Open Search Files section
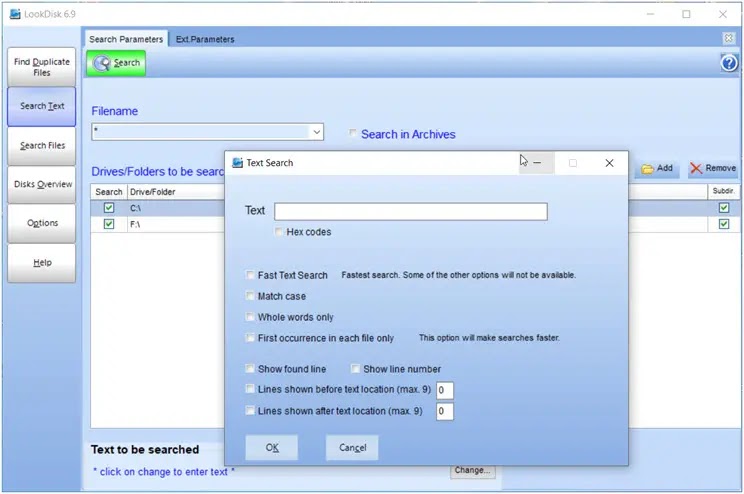The height and width of the screenshot is (494, 744). pos(42,146)
